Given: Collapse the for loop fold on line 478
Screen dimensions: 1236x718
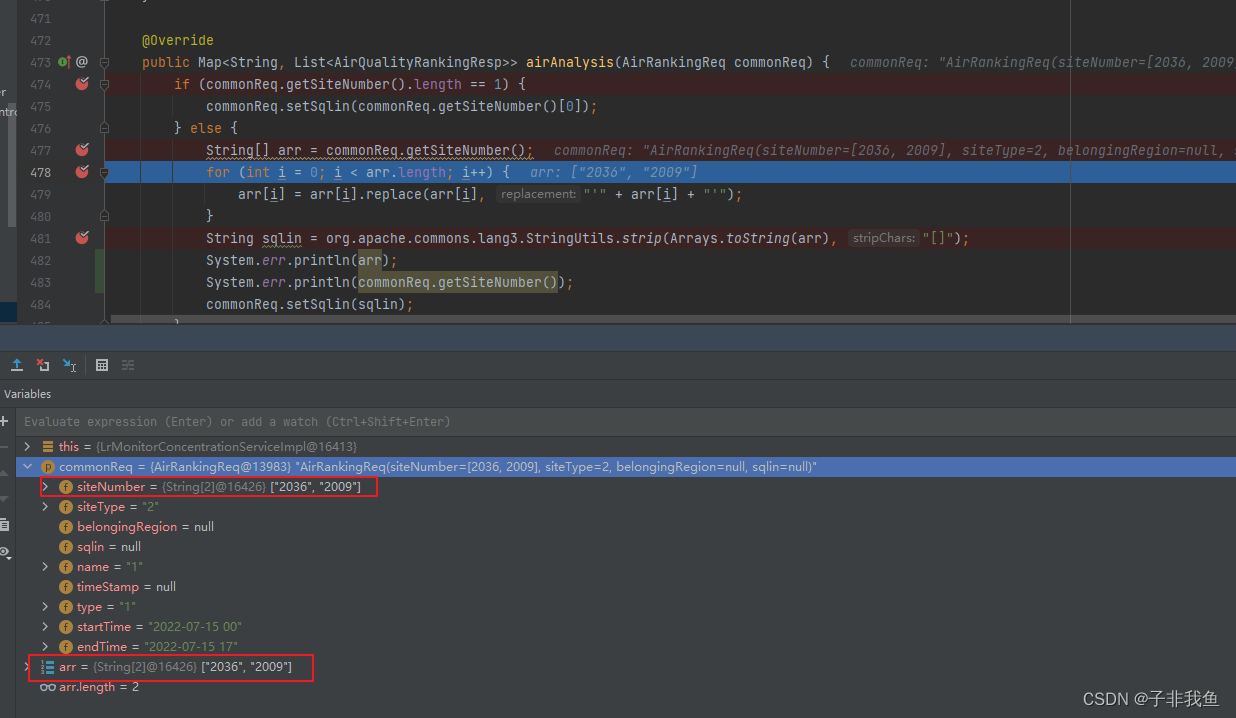Looking at the screenshot, I should (104, 172).
